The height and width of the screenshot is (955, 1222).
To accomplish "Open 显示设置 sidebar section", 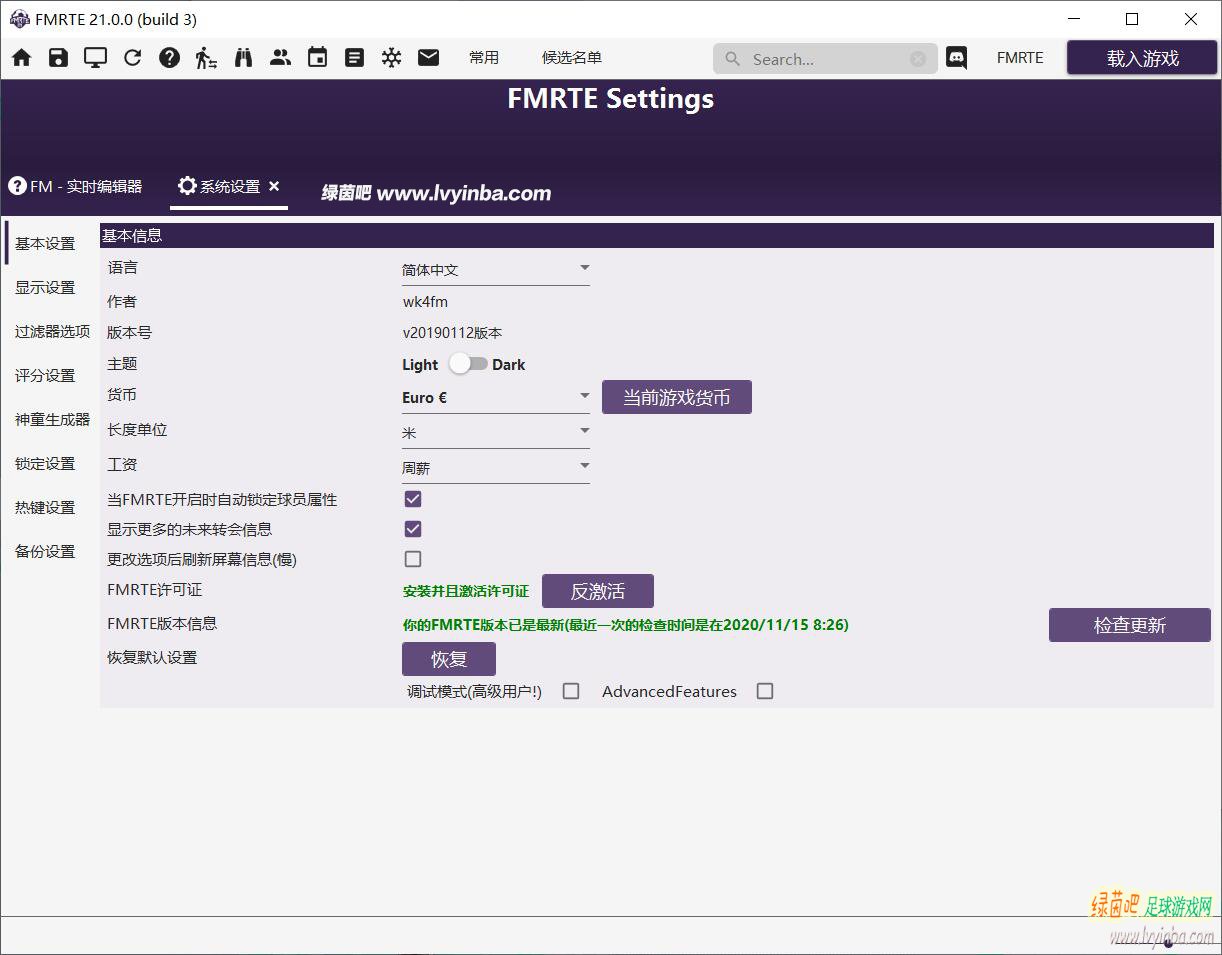I will (x=45, y=287).
